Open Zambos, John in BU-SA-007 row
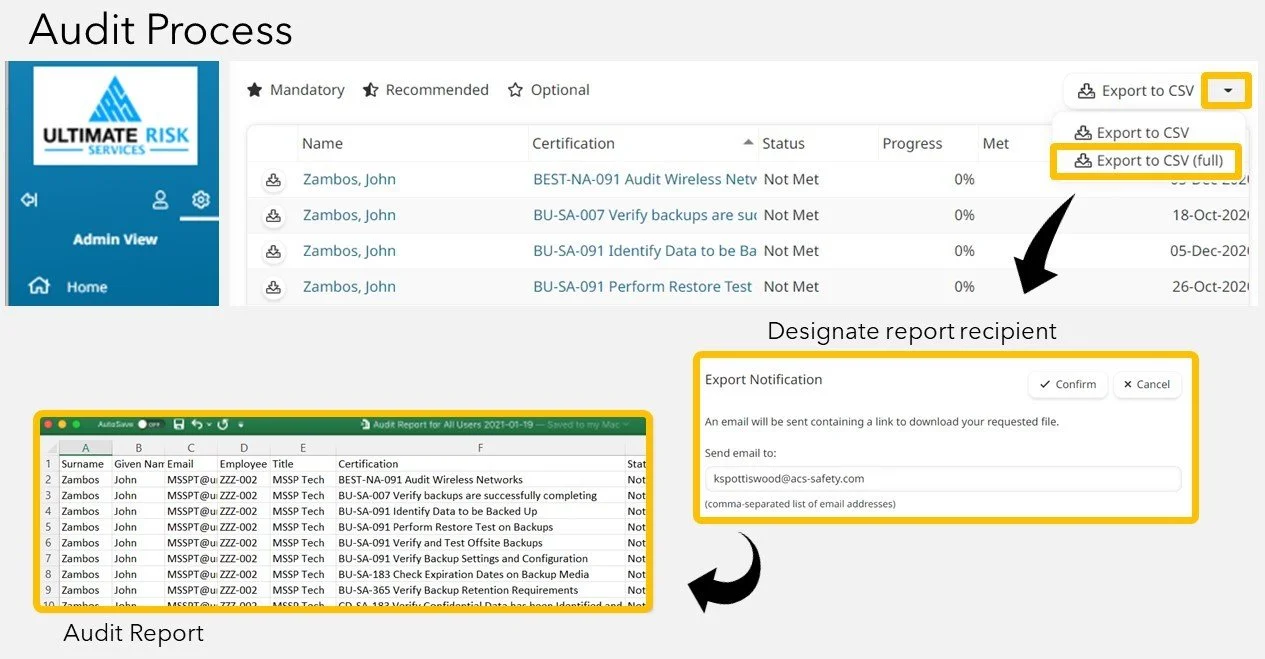 pos(349,216)
